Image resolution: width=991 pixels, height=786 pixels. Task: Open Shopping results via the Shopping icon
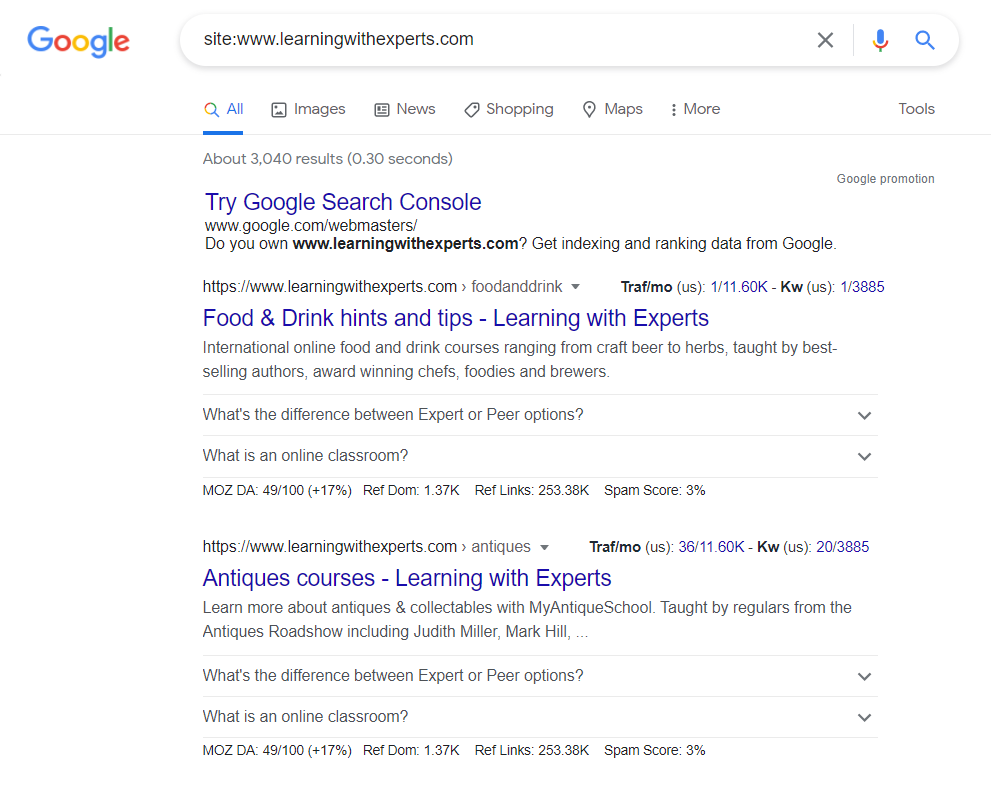coord(471,109)
